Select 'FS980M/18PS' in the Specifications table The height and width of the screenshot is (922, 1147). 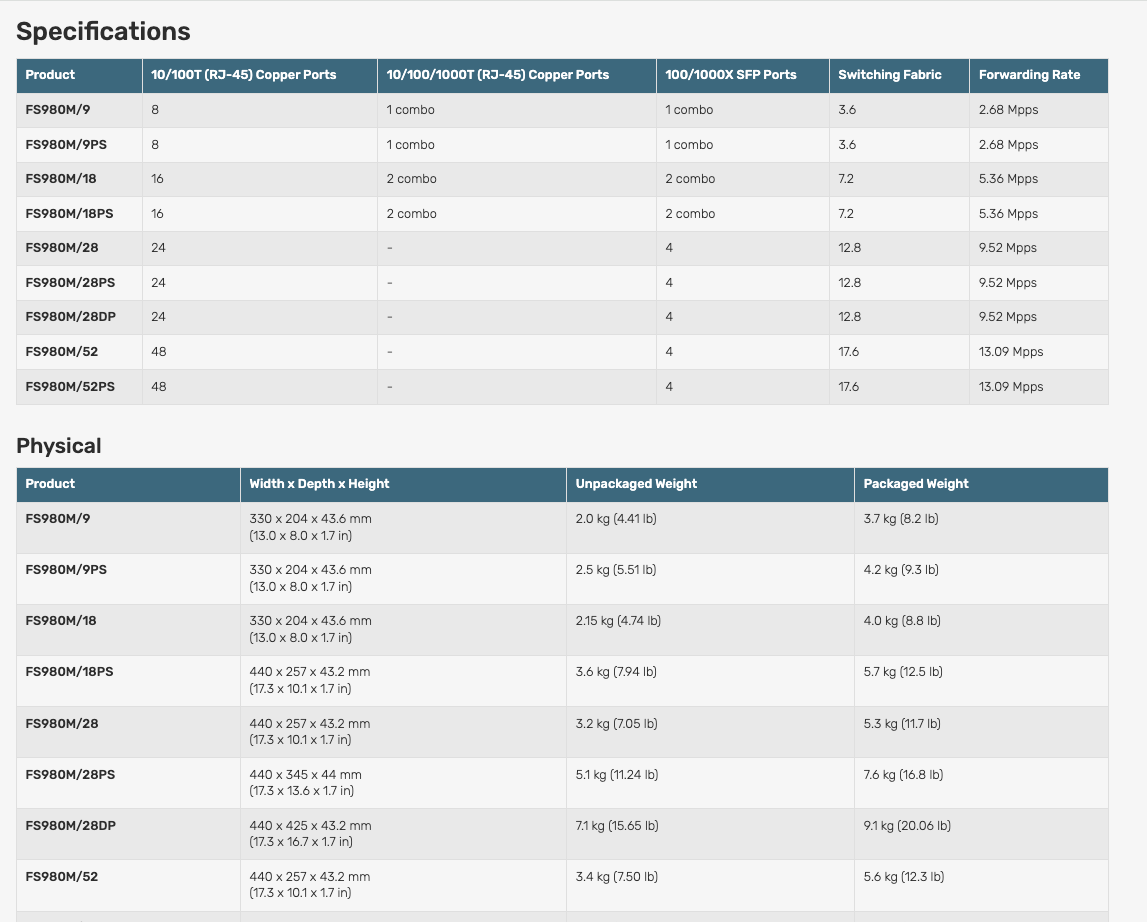69,214
